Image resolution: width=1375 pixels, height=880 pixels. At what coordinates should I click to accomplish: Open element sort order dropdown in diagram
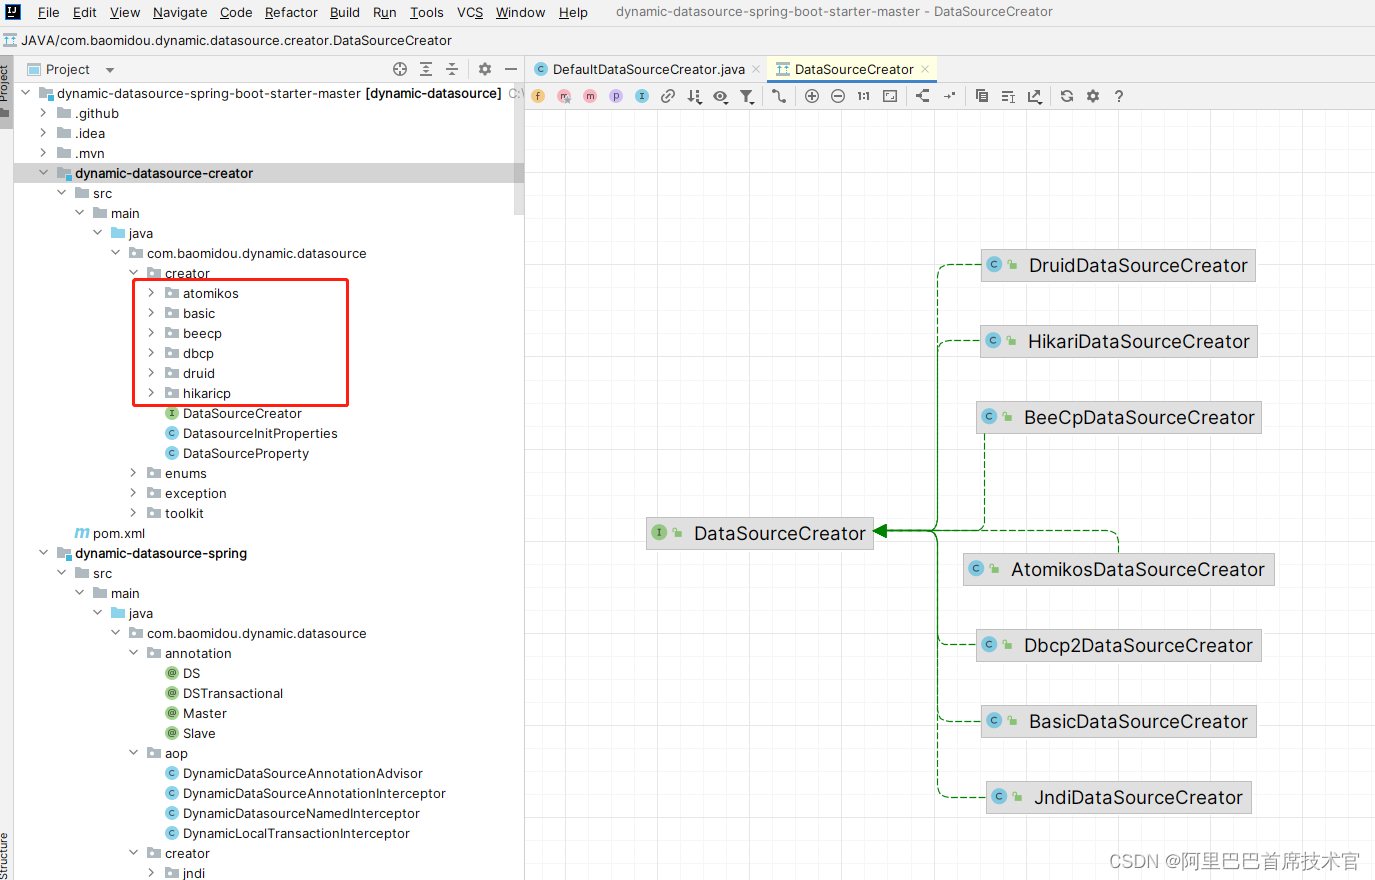click(x=694, y=96)
